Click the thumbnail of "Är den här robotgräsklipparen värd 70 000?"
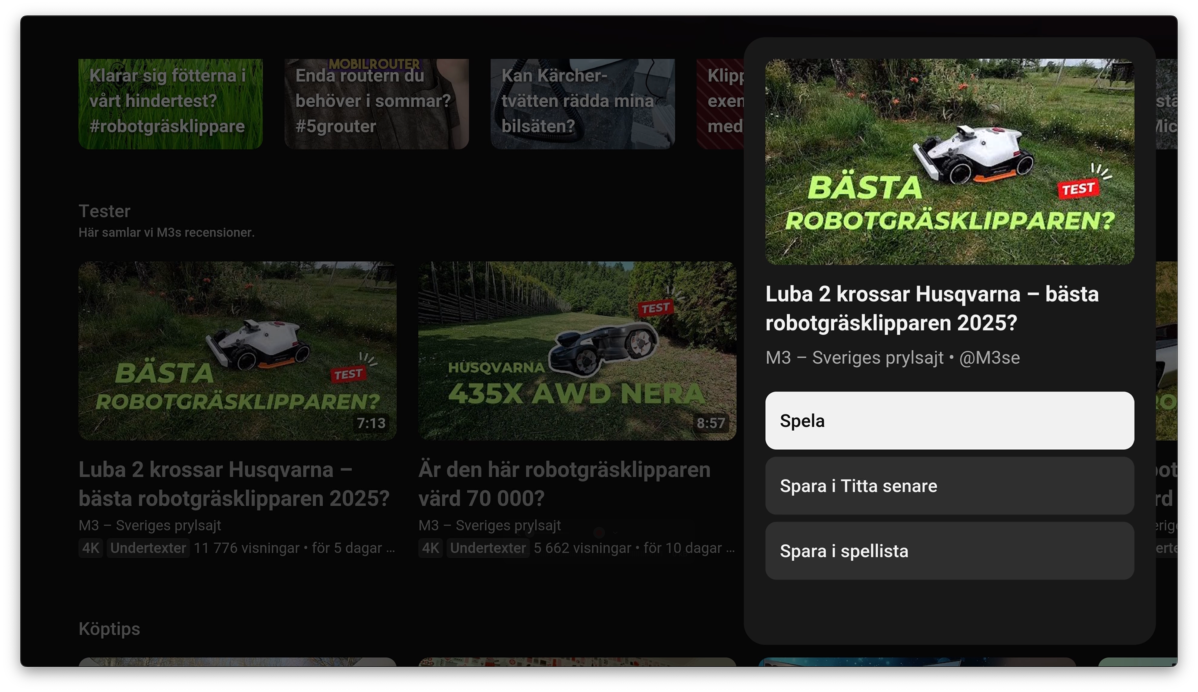 coord(579,350)
